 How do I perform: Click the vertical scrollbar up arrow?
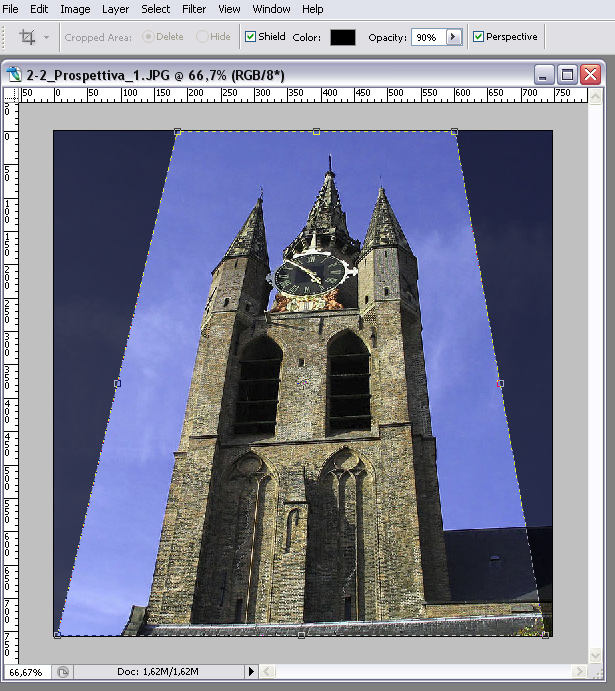[595, 96]
